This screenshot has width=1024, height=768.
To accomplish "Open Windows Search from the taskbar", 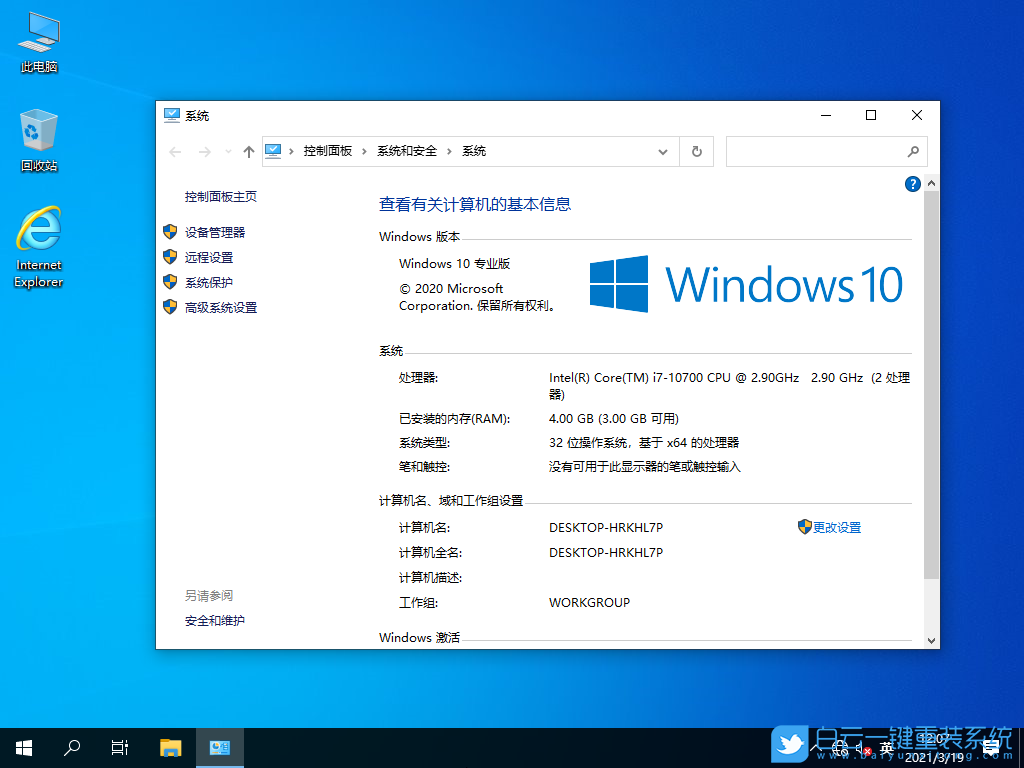I will [71, 747].
